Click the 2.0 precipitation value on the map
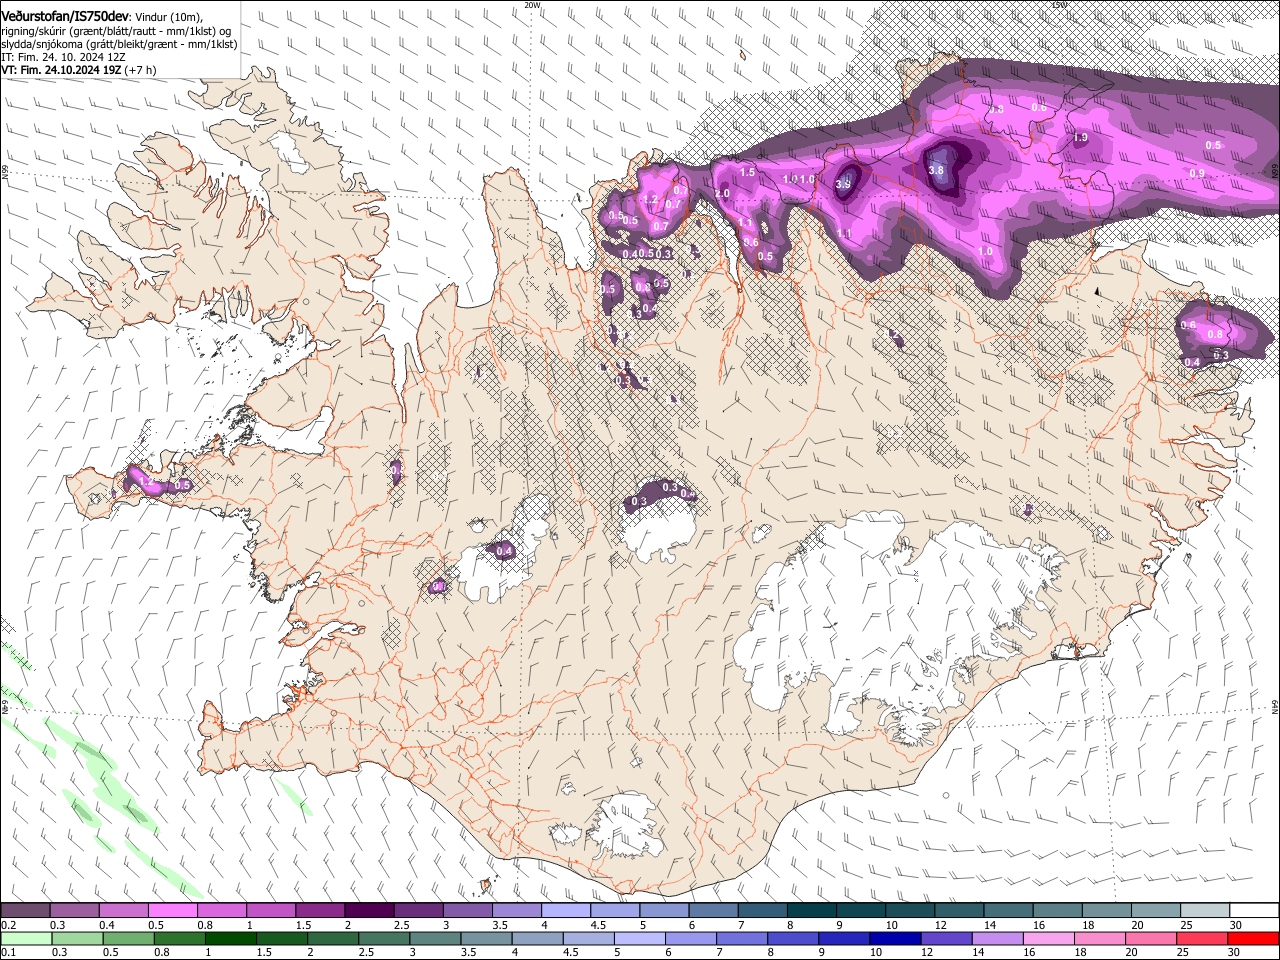Image resolution: width=1280 pixels, height=960 pixels. coord(722,193)
